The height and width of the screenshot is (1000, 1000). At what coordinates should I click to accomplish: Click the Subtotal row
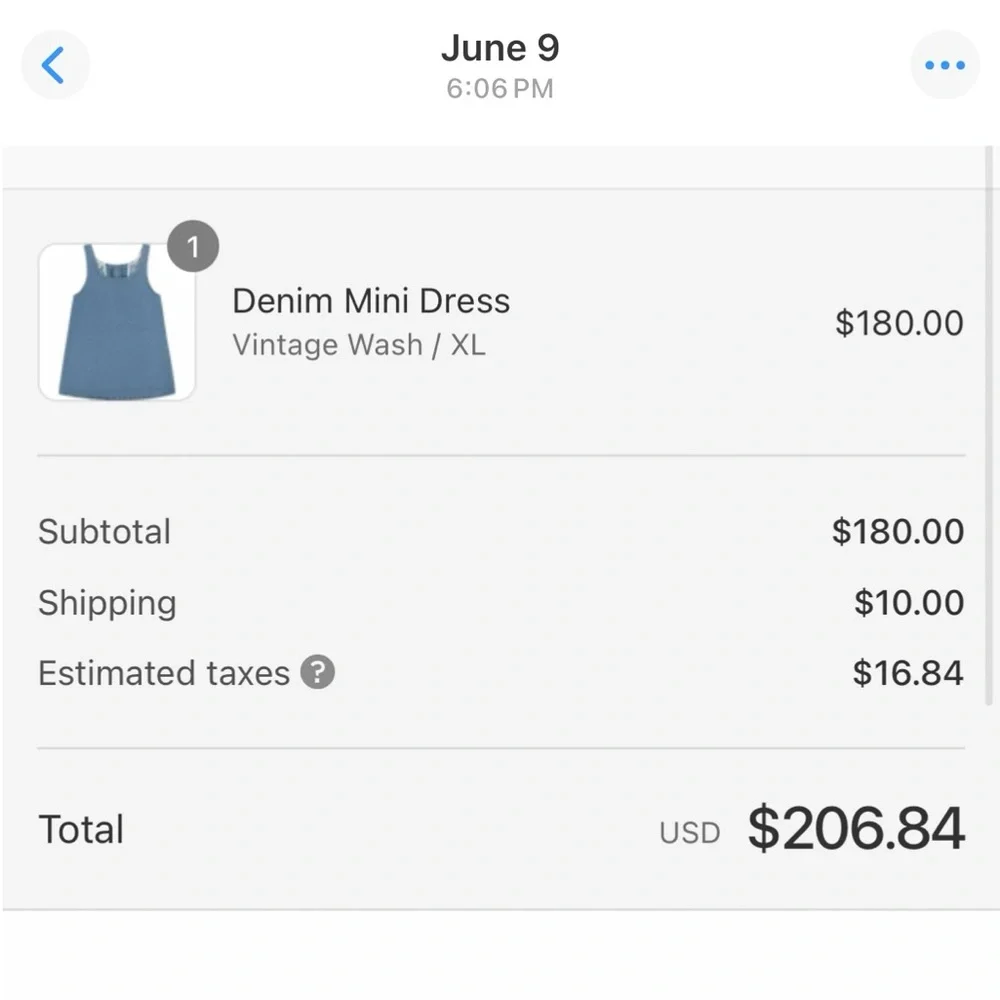pos(104,532)
